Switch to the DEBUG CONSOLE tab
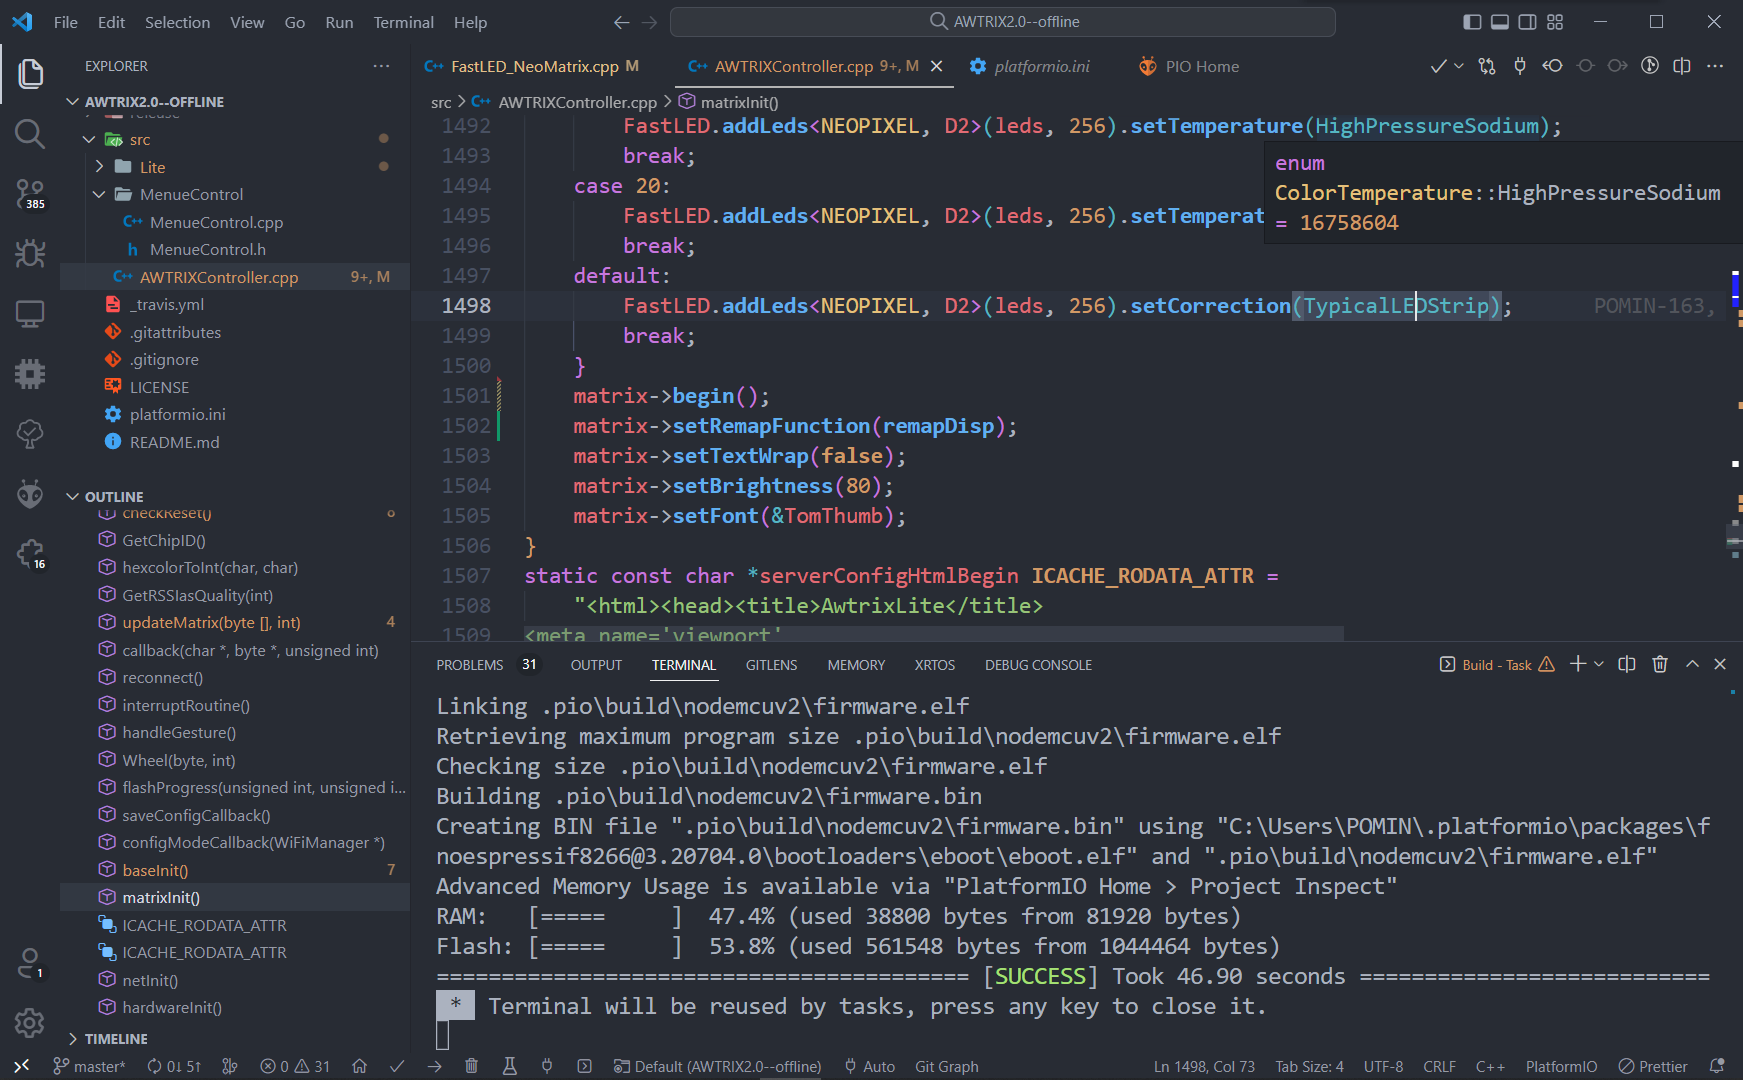1743x1080 pixels. (x=1038, y=665)
